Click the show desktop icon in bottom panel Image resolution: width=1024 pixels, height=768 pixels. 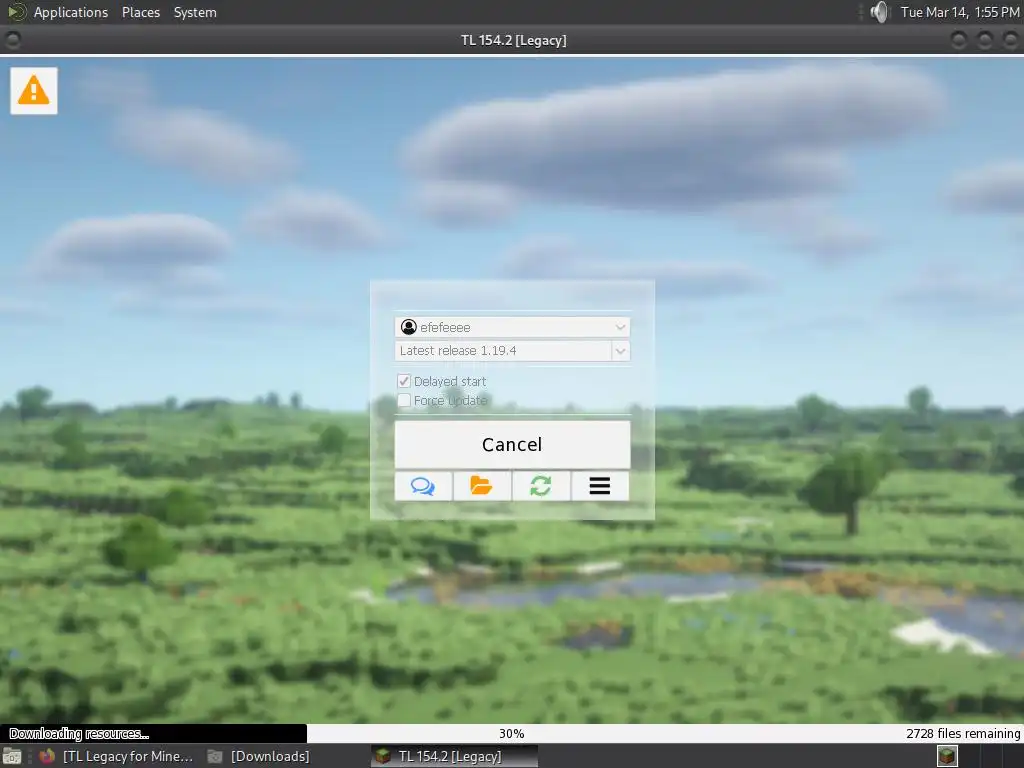pos(12,756)
